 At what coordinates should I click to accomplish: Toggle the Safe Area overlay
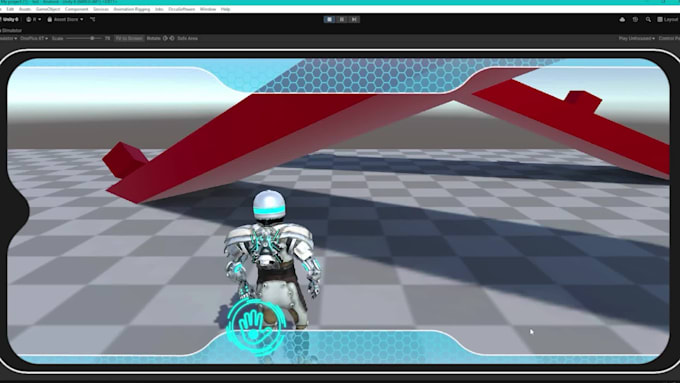tap(187, 39)
